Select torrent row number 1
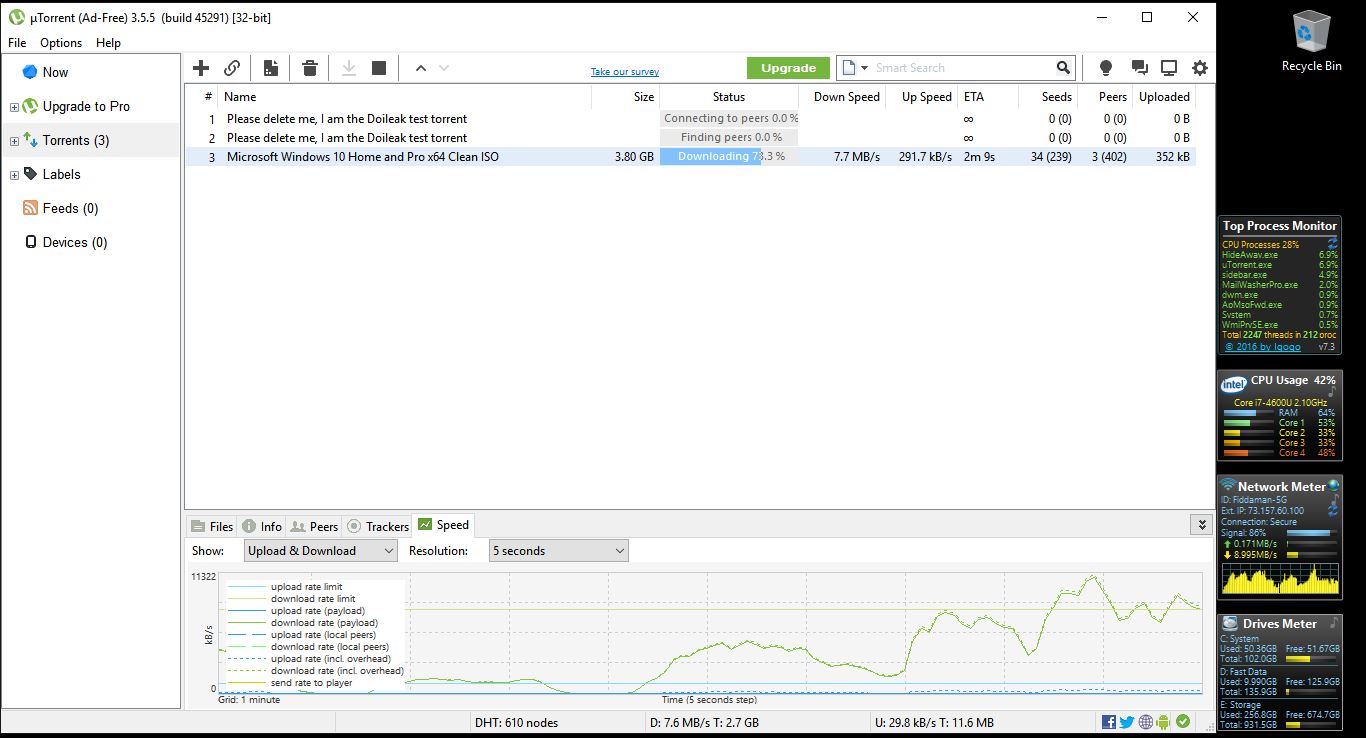 click(x=690, y=119)
